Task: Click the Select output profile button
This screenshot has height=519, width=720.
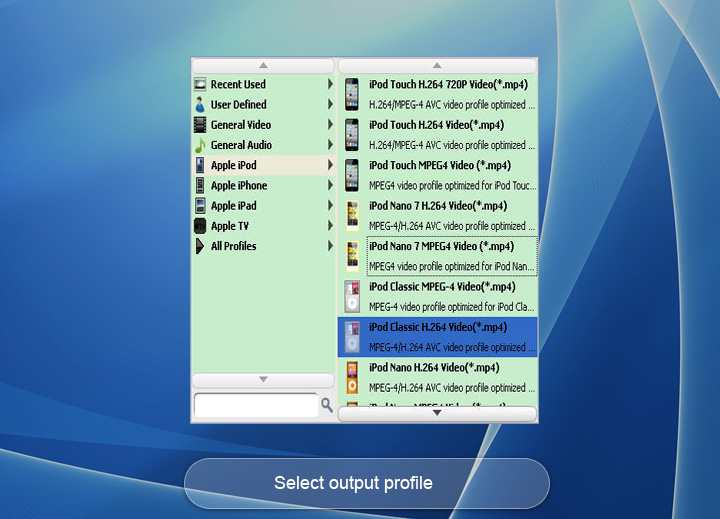Action: point(366,484)
